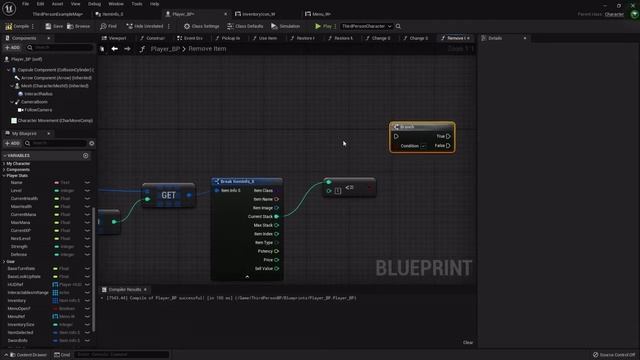
Task: Close the Components panel
Action: (49, 38)
